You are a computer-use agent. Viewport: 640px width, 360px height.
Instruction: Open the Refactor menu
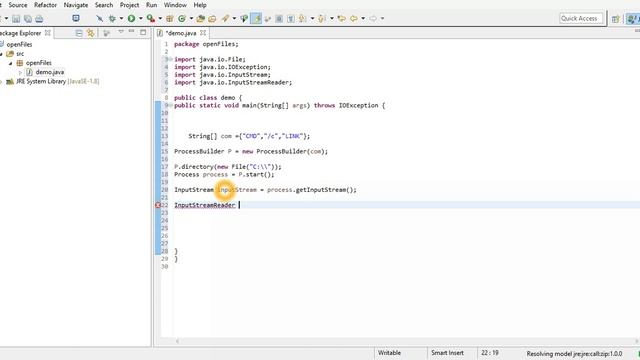45,5
